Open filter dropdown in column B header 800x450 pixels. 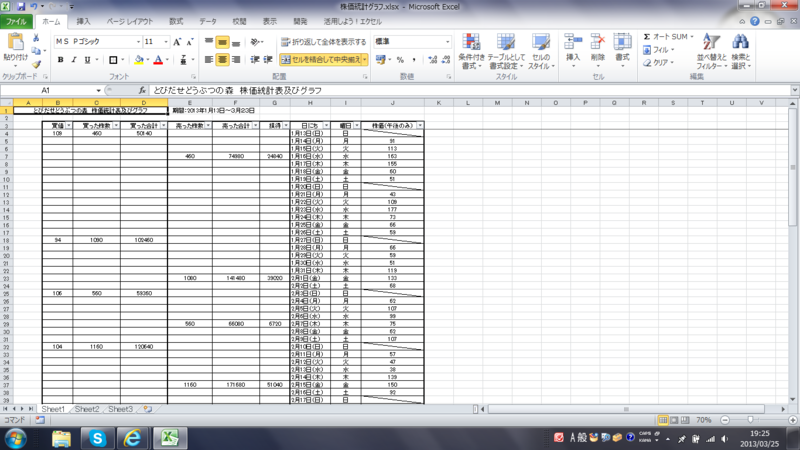[69, 126]
